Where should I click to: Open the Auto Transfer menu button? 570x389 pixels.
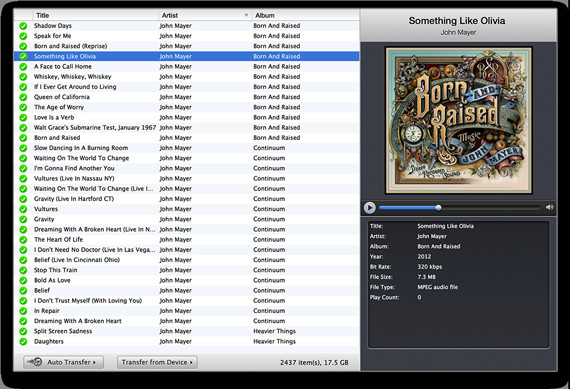pyautogui.click(x=64, y=362)
